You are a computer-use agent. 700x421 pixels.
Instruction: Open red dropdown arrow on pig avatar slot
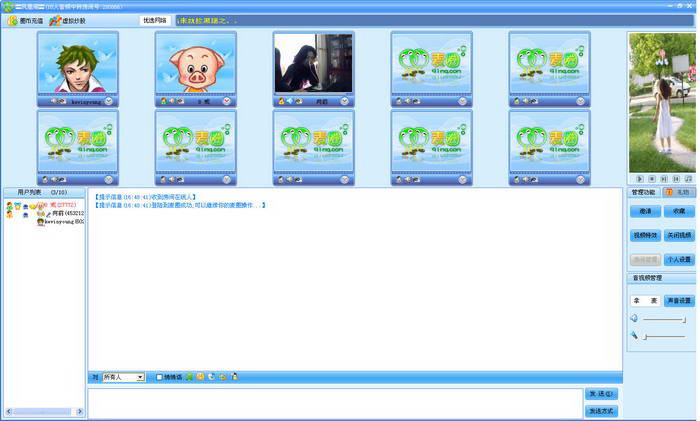[x=227, y=101]
